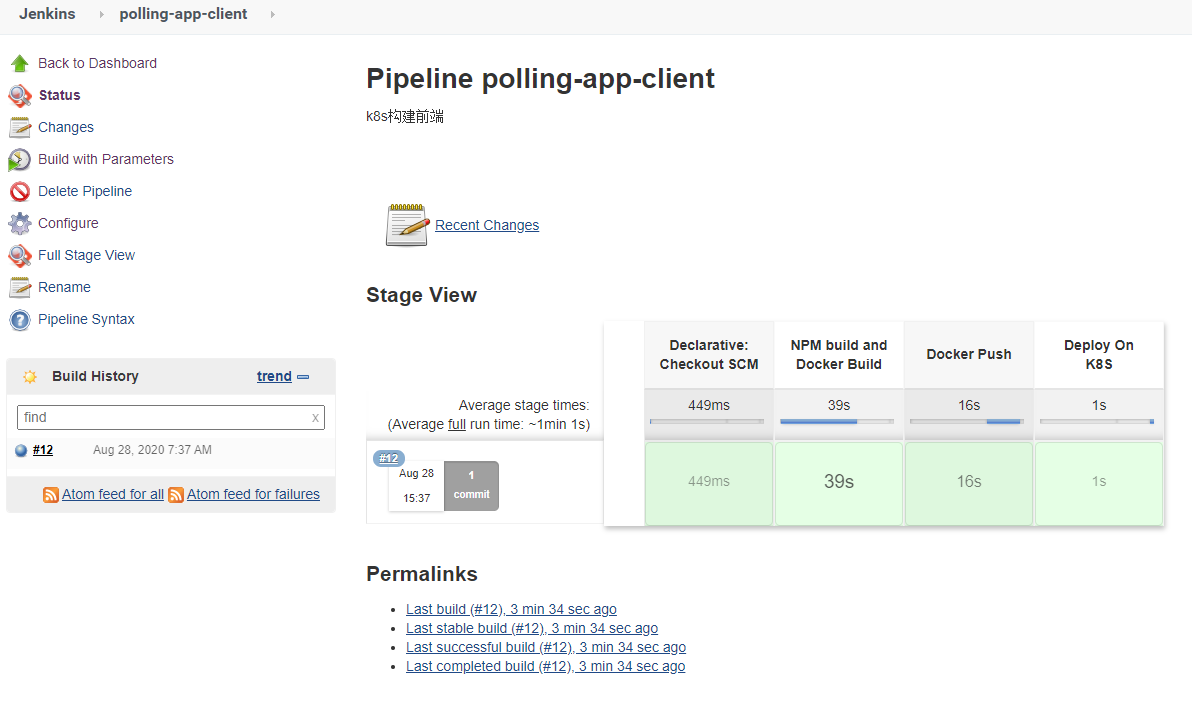Screen dimensions: 1192x707
Task: Click the Pipeline Syntax help icon
Action: tap(20, 320)
